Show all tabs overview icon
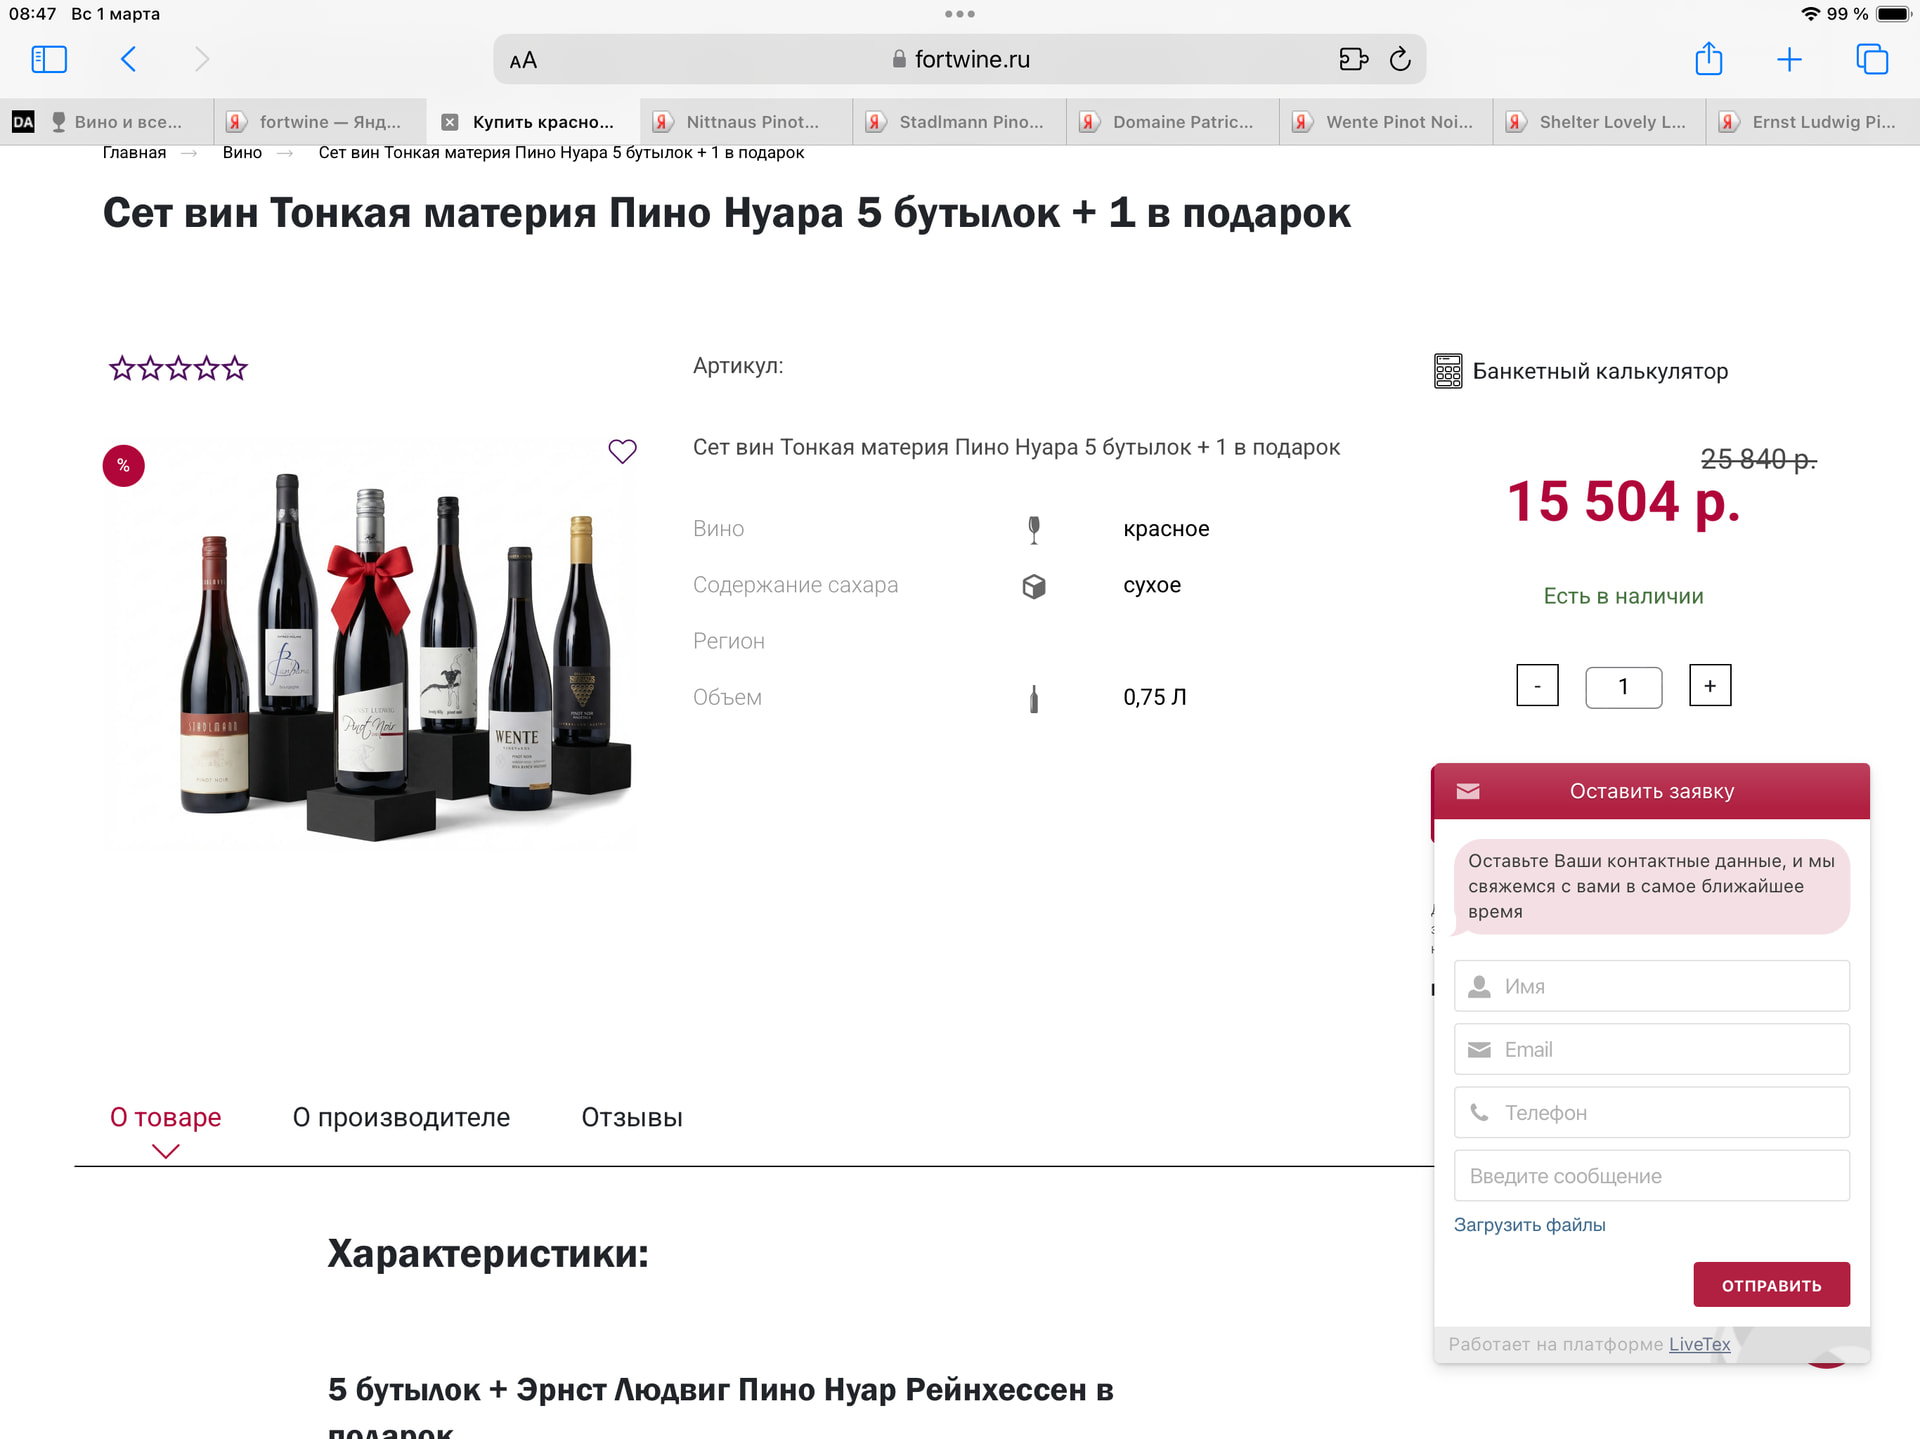The image size is (1920, 1439). click(x=1871, y=59)
